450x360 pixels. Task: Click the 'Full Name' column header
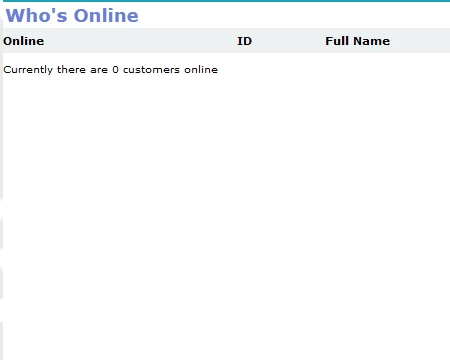[358, 41]
